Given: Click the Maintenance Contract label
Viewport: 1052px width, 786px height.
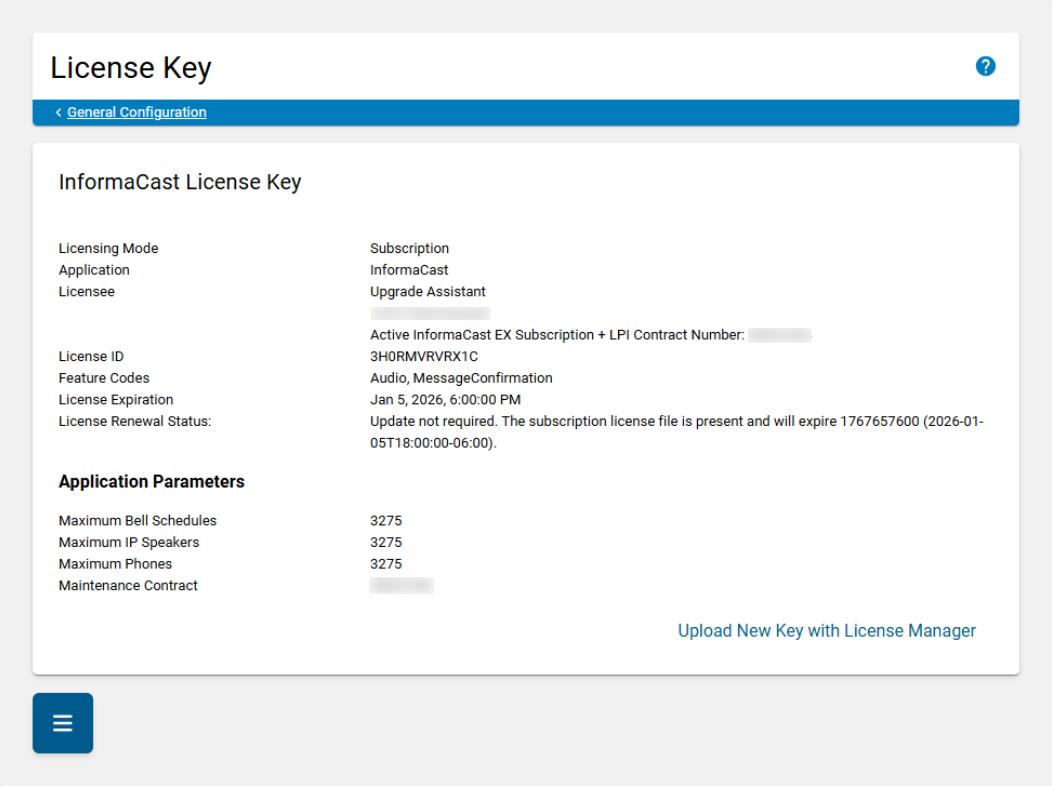Looking at the screenshot, I should point(128,585).
